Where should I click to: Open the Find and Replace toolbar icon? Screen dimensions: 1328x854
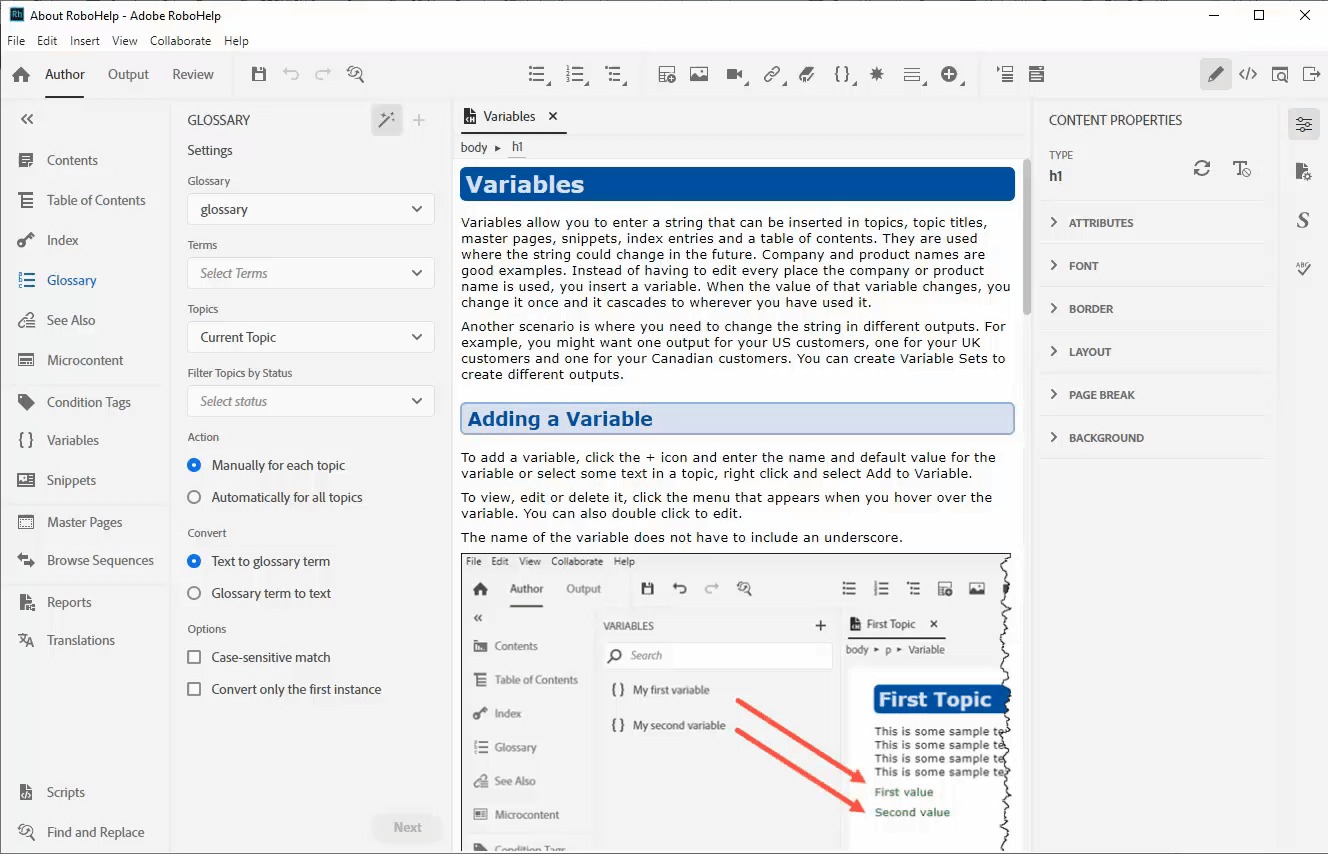pyautogui.click(x=355, y=74)
